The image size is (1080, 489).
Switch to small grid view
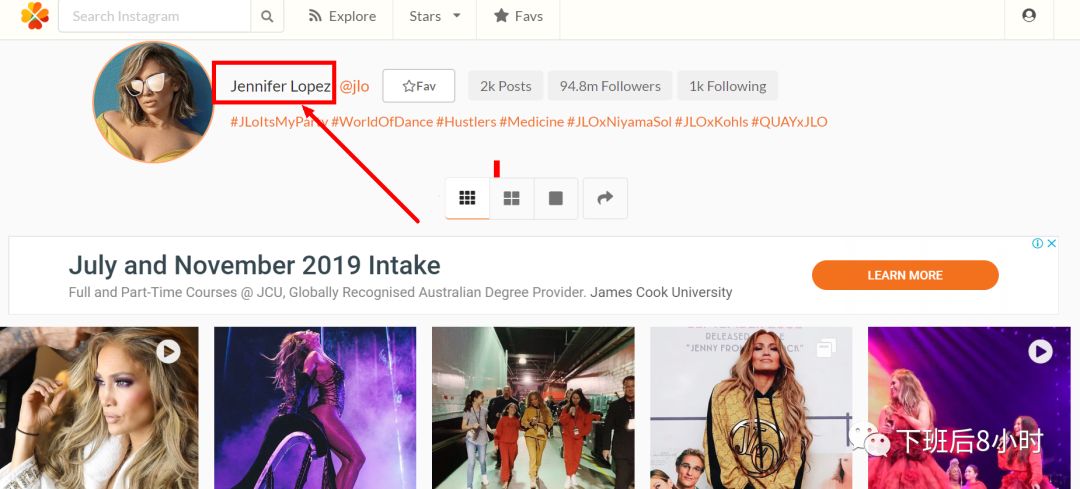[467, 198]
